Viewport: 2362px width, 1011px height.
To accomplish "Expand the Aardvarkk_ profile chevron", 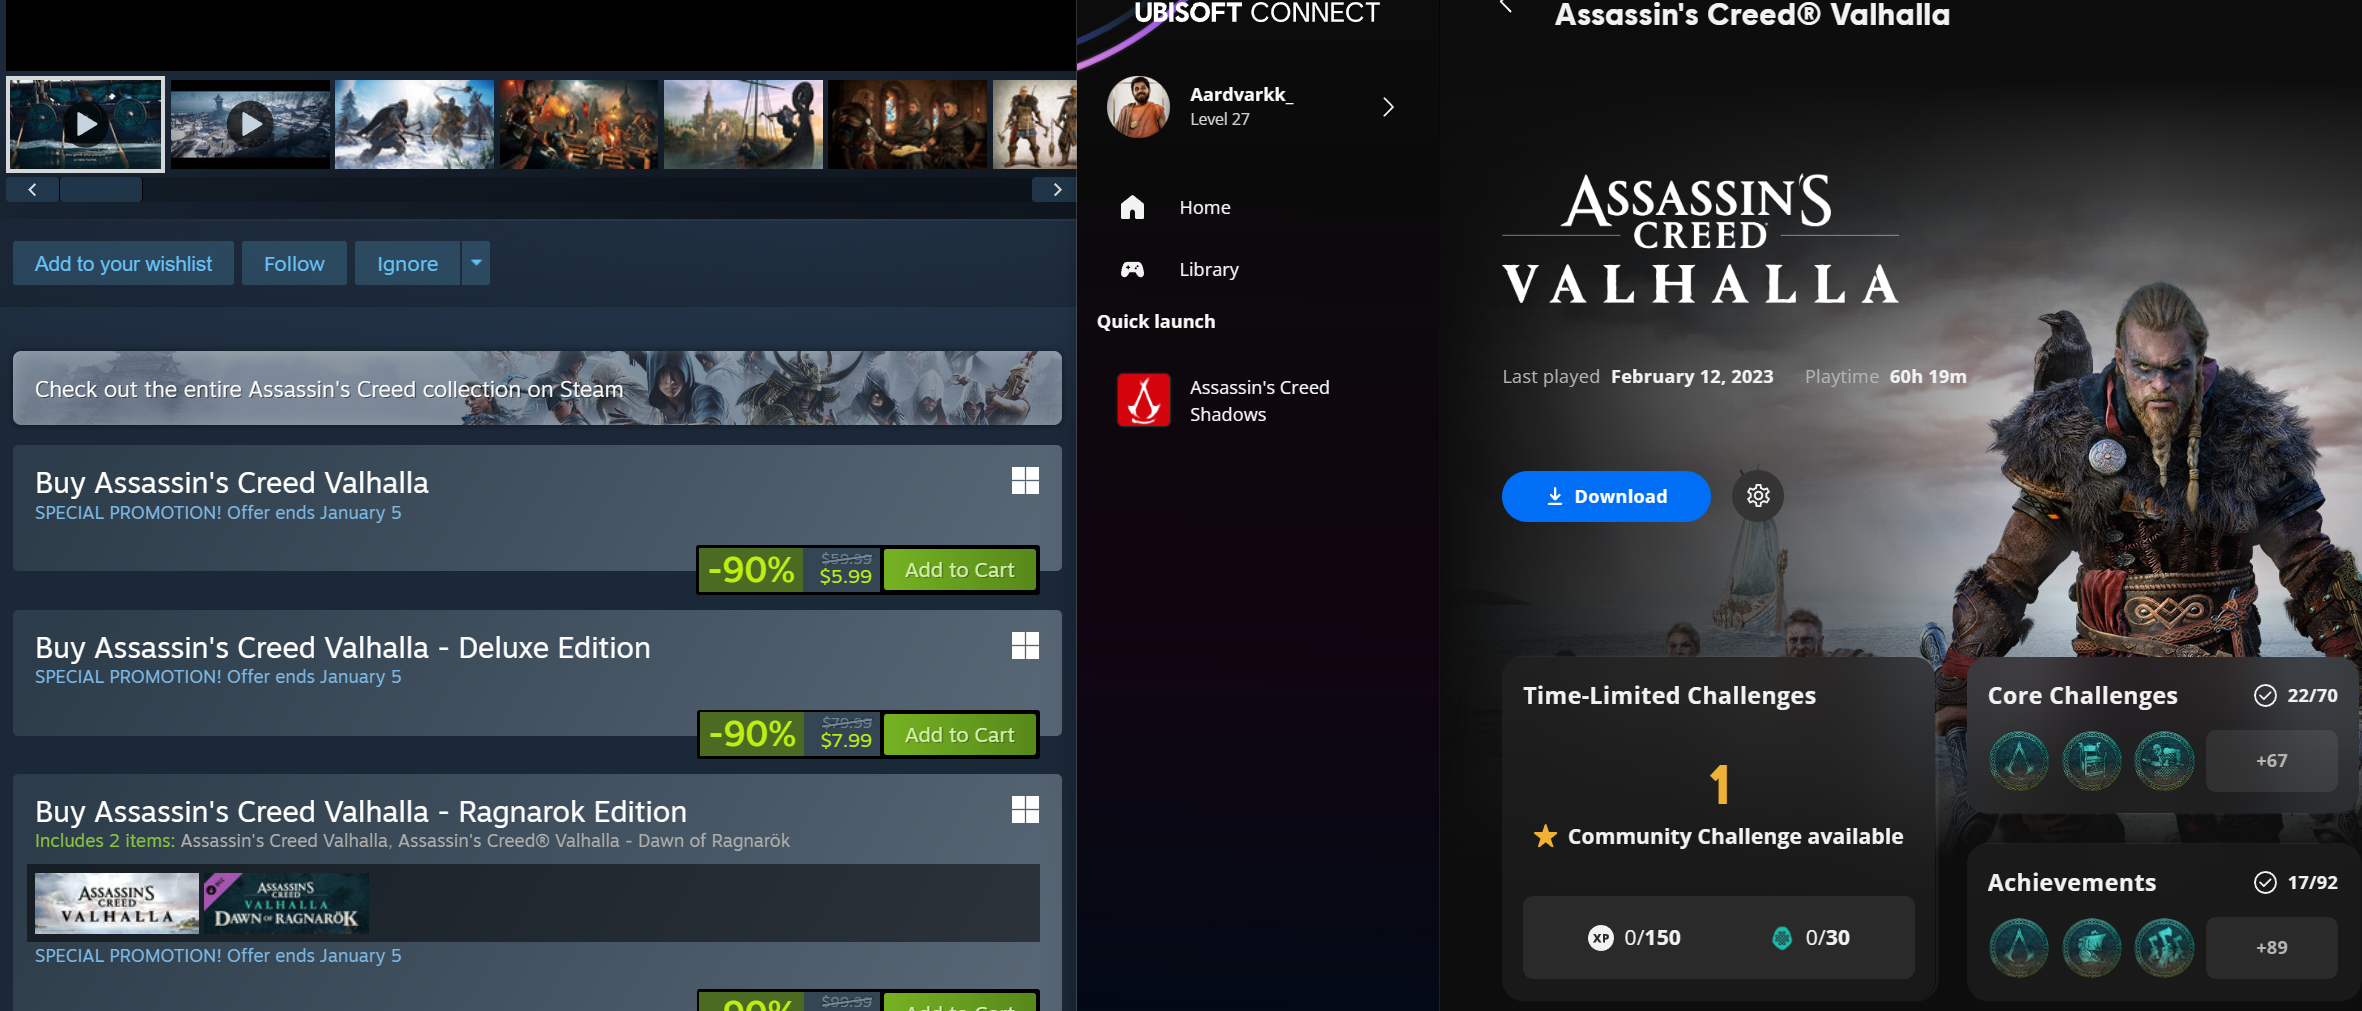I will pyautogui.click(x=1388, y=107).
